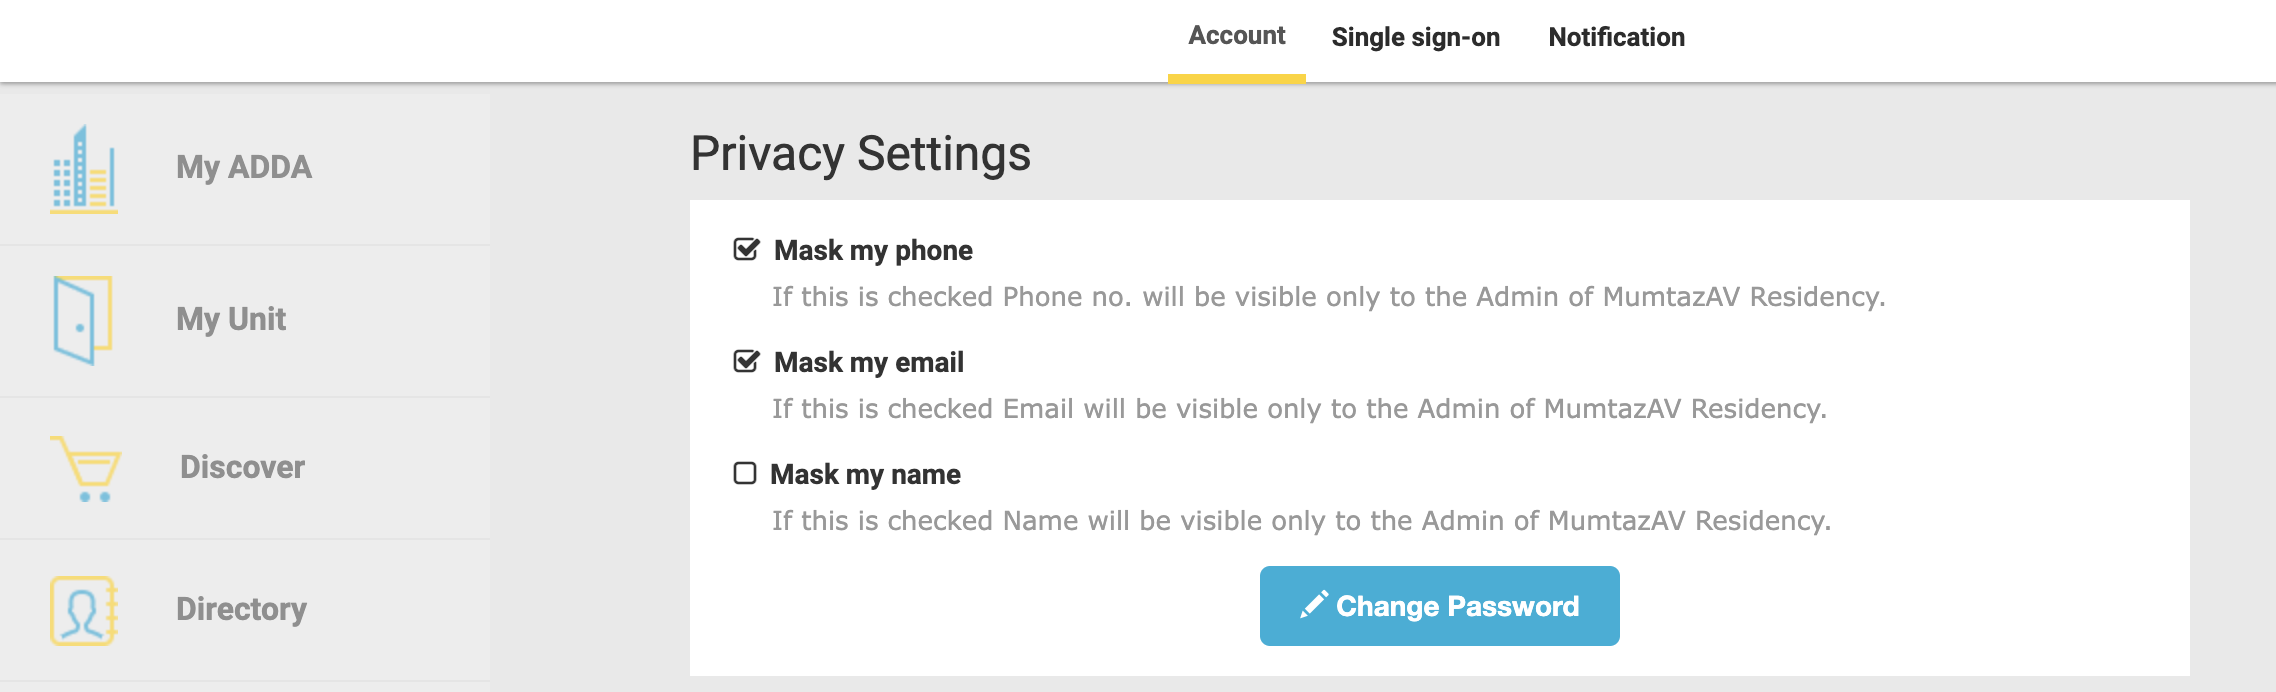Go to My Unit sidebar label
The image size is (2276, 692).
tap(231, 319)
